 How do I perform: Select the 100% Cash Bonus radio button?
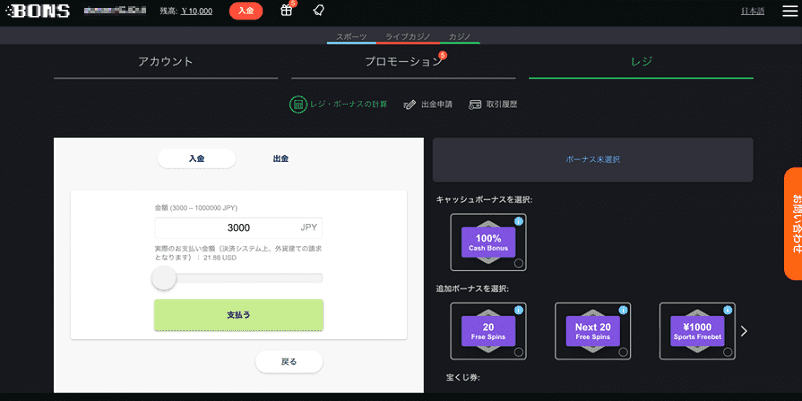coord(518,263)
